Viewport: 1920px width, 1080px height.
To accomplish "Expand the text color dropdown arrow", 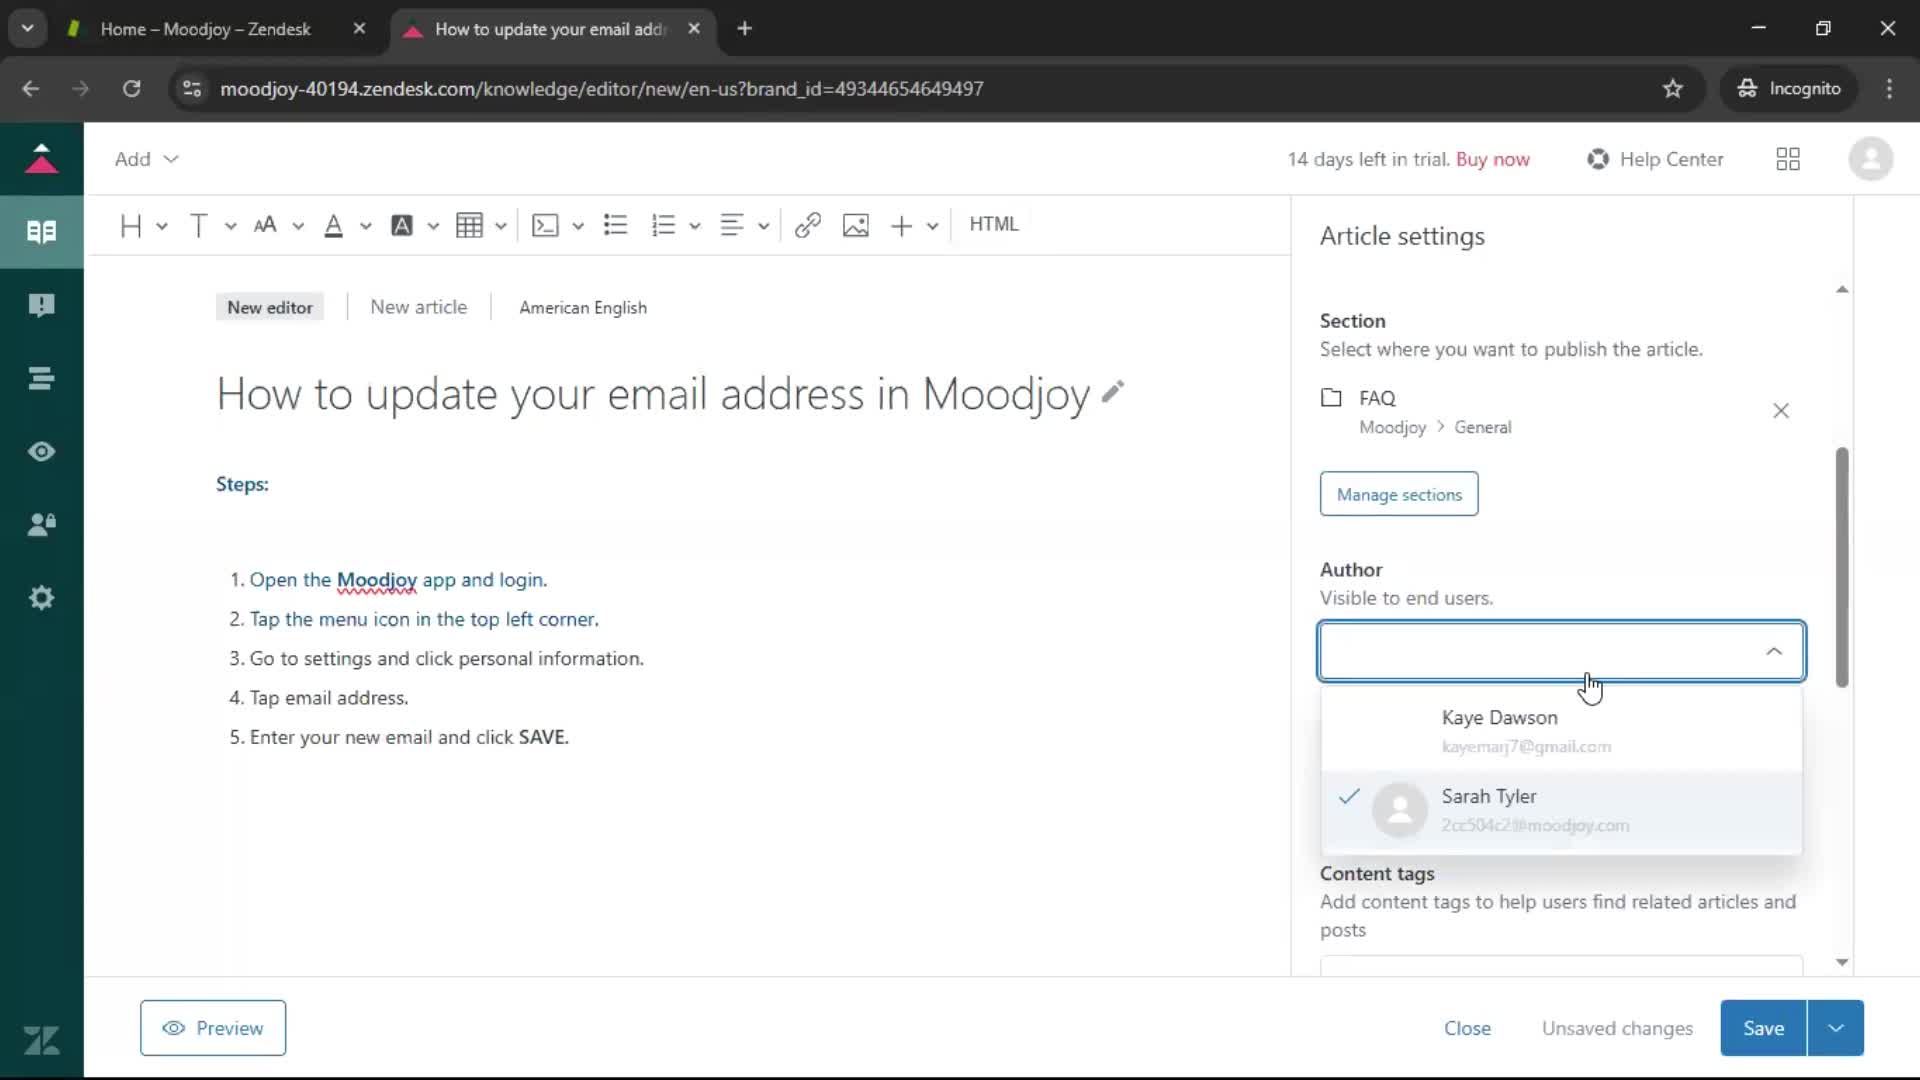I will (366, 227).
